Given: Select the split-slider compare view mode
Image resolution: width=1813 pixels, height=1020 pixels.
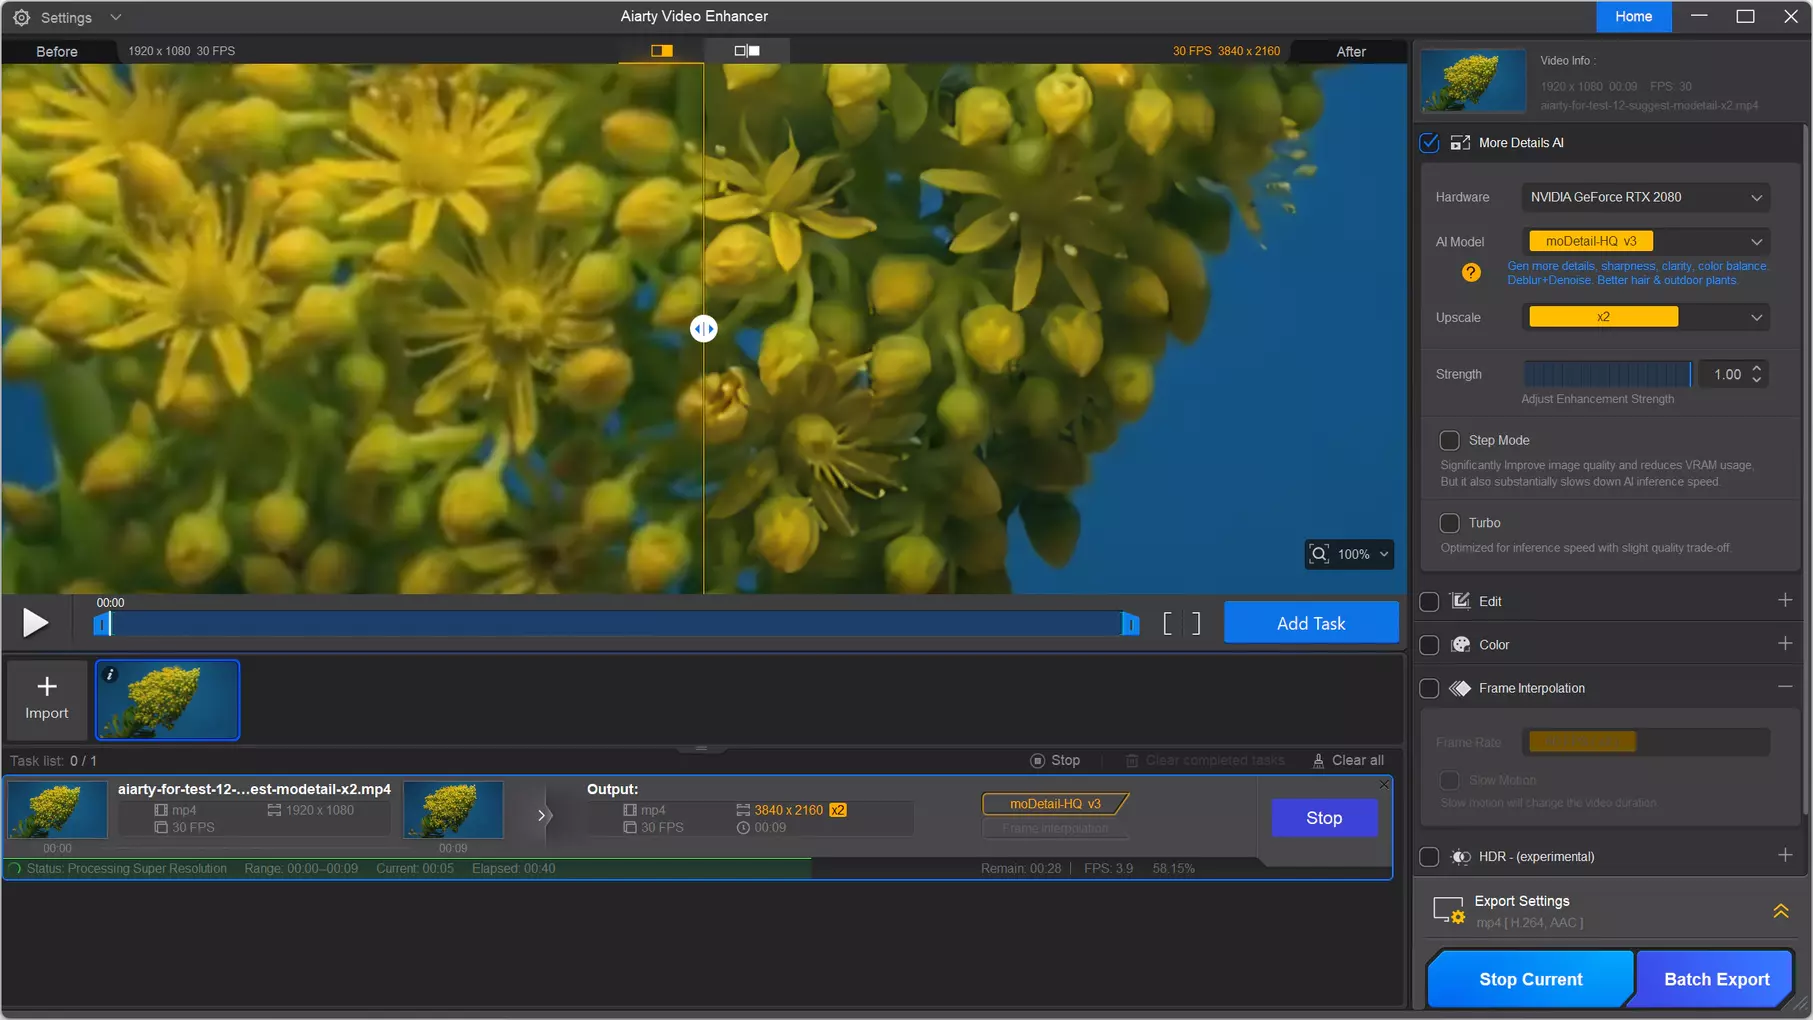Looking at the screenshot, I should pos(661,50).
